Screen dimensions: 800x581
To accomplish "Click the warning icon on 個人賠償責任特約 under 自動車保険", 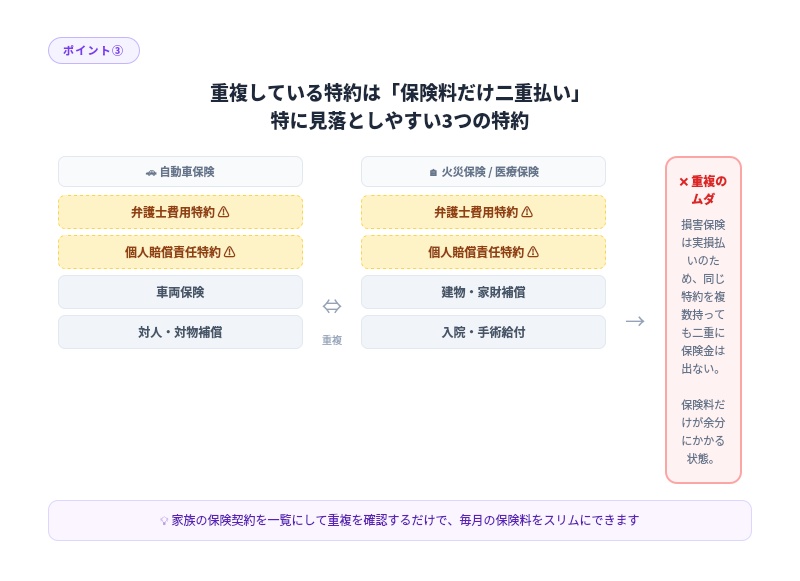I will click(x=230, y=252).
